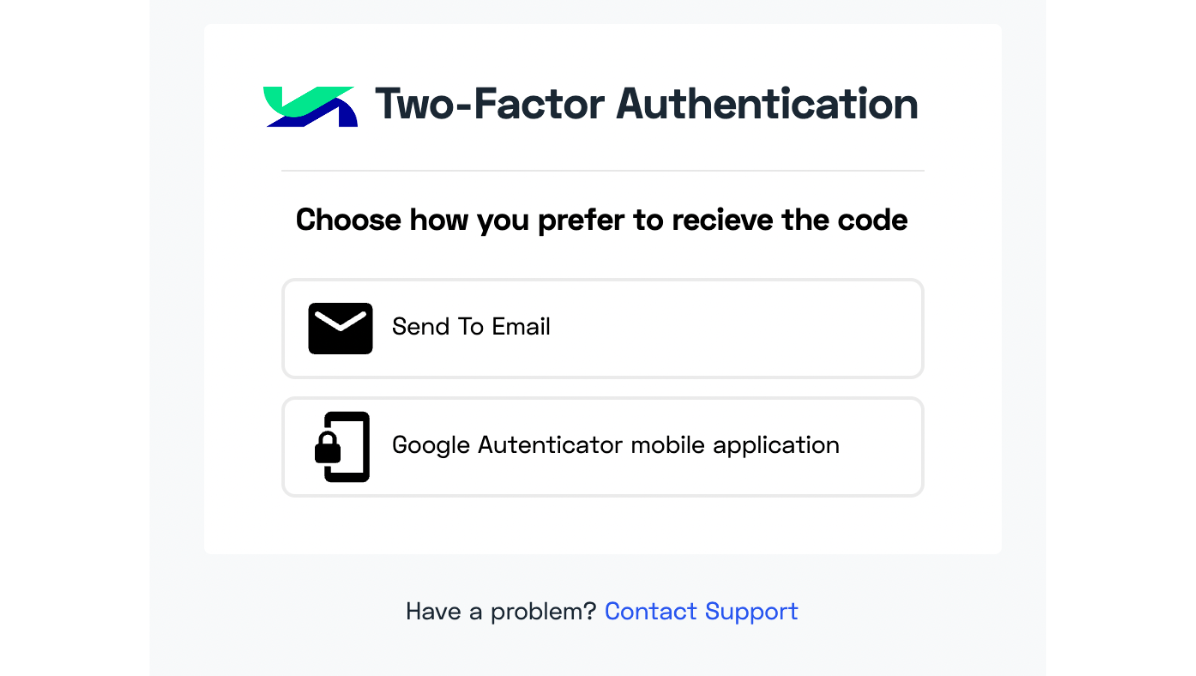Choose Google Autenticator mobile application option
Screen dimensions: 1196x676
pos(603,446)
